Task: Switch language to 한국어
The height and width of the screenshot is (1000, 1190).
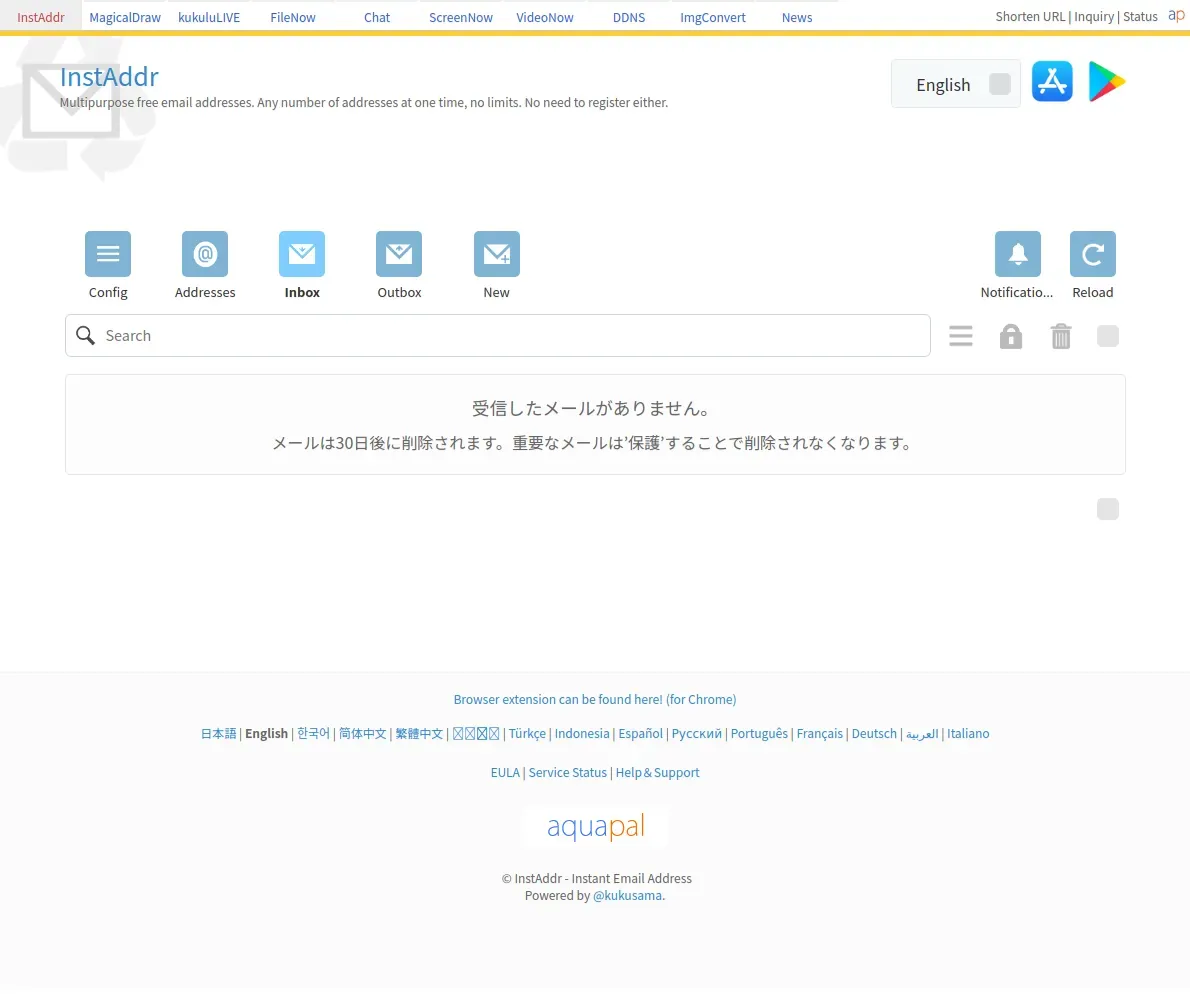Action: [x=313, y=734]
